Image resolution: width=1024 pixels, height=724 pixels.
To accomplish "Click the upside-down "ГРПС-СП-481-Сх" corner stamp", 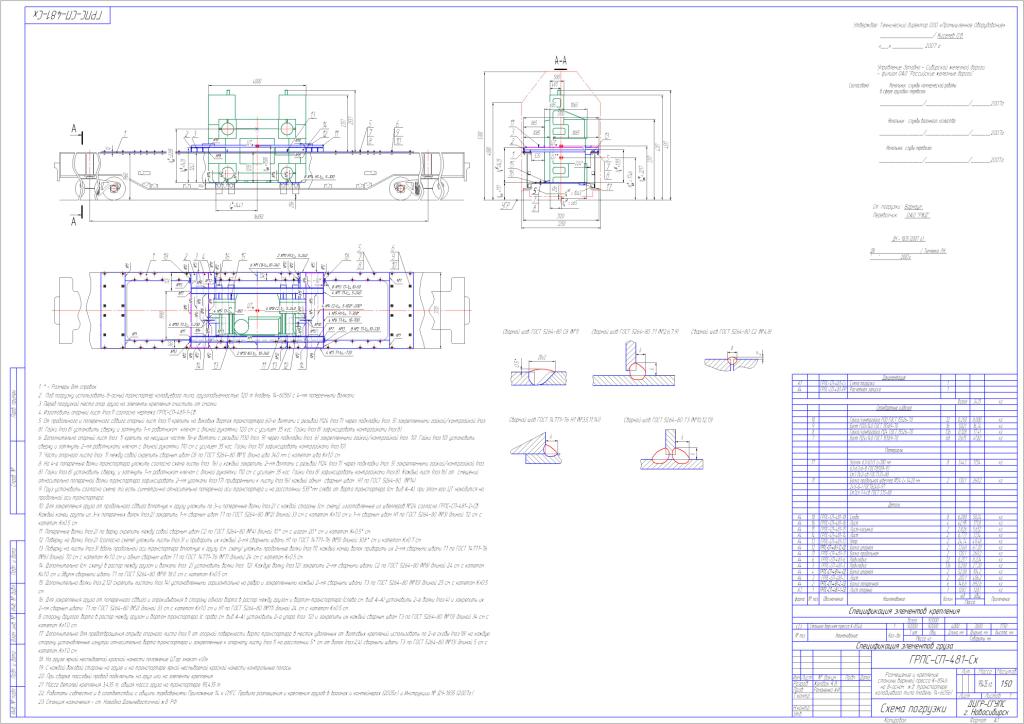I will point(68,16).
